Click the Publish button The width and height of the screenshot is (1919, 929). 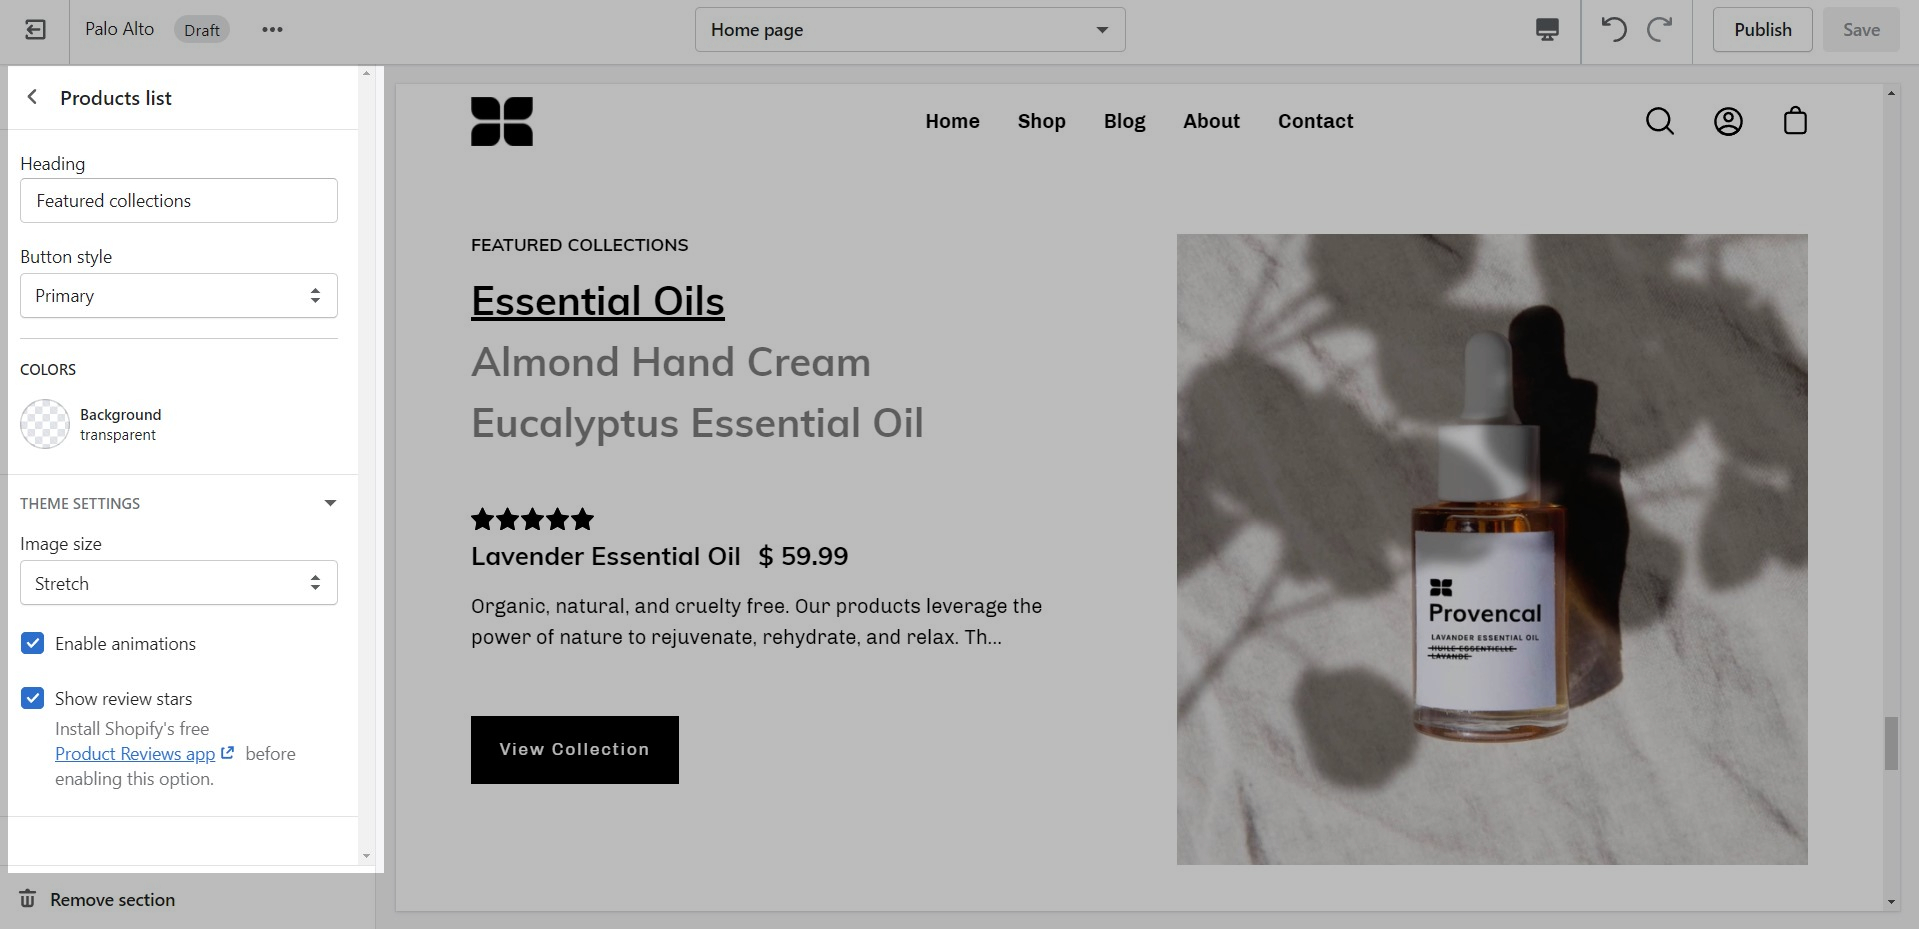click(x=1762, y=30)
